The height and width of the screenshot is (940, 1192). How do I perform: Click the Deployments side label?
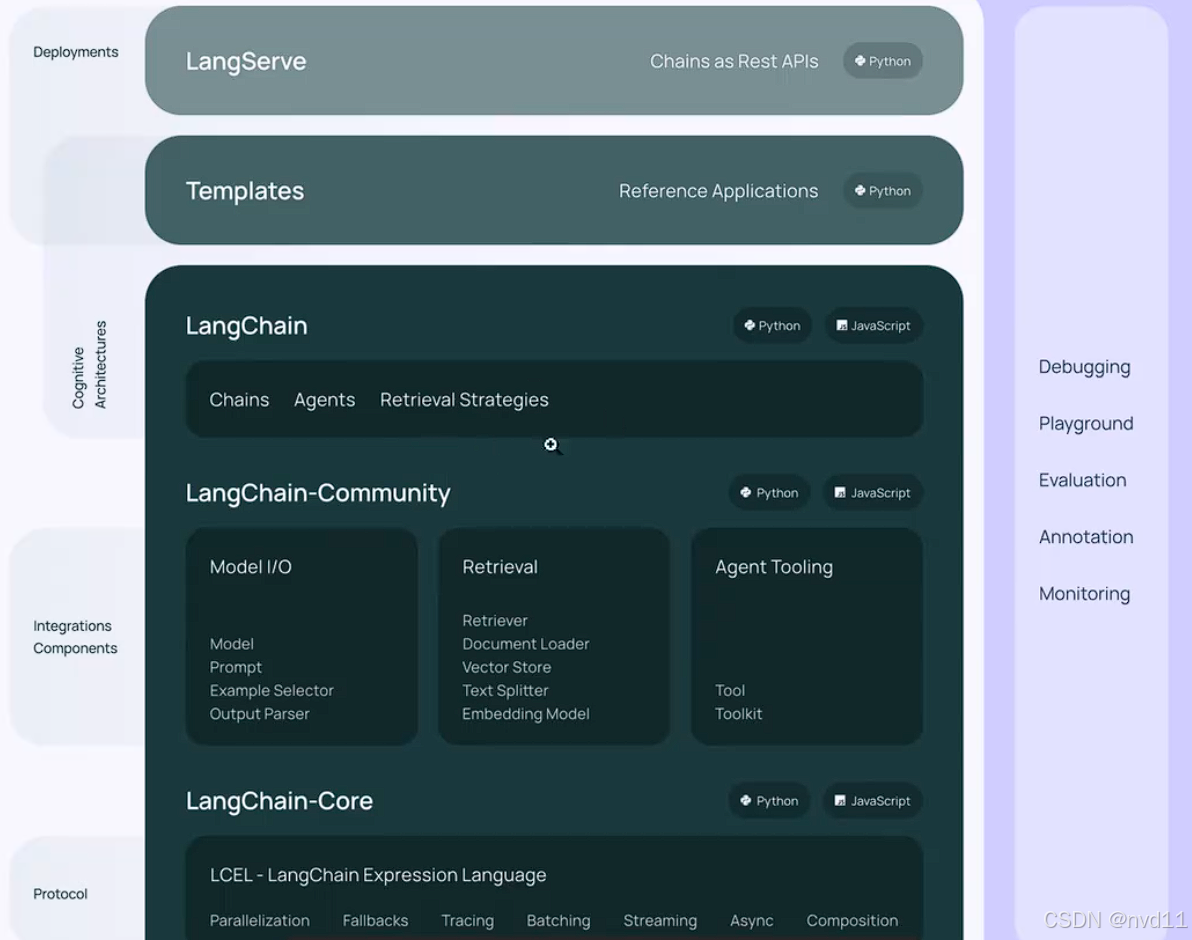[x=76, y=52]
